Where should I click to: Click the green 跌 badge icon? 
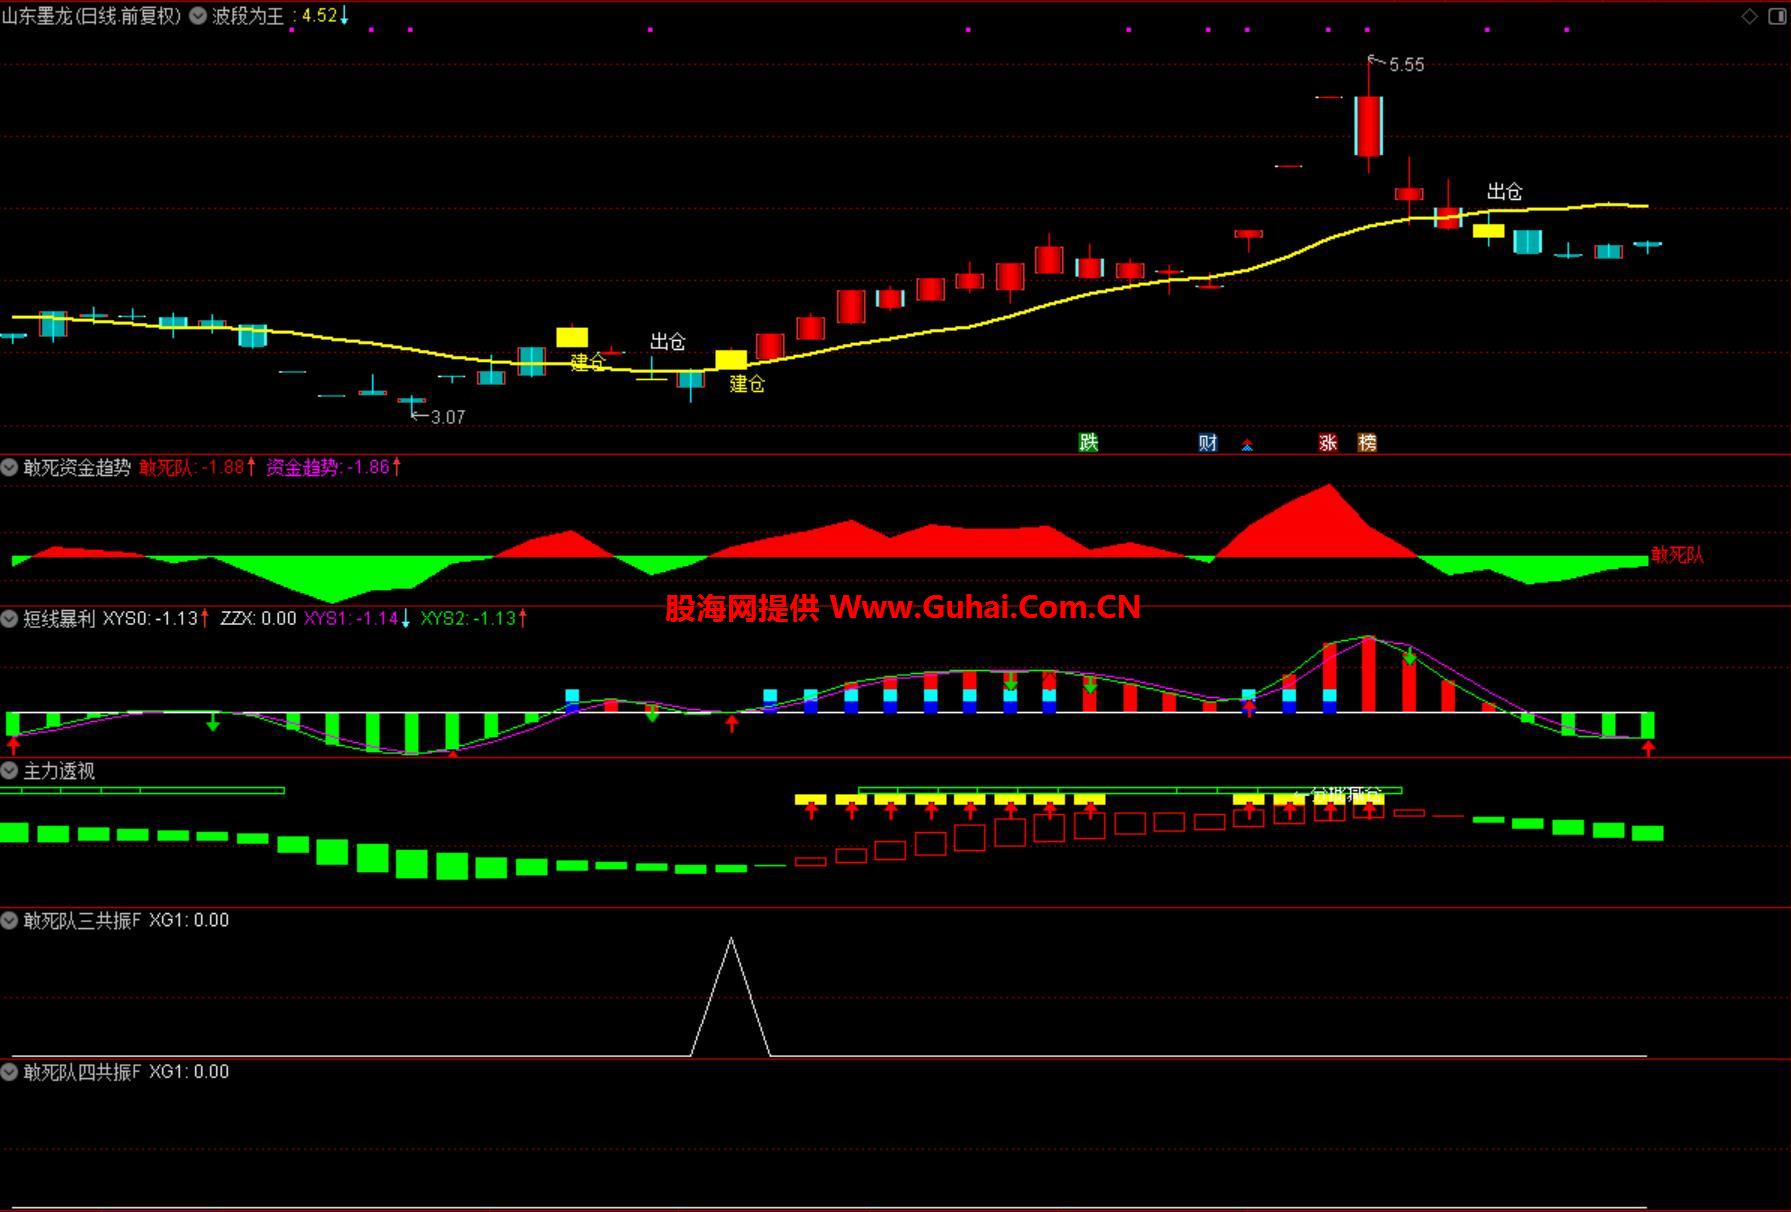coord(1088,443)
